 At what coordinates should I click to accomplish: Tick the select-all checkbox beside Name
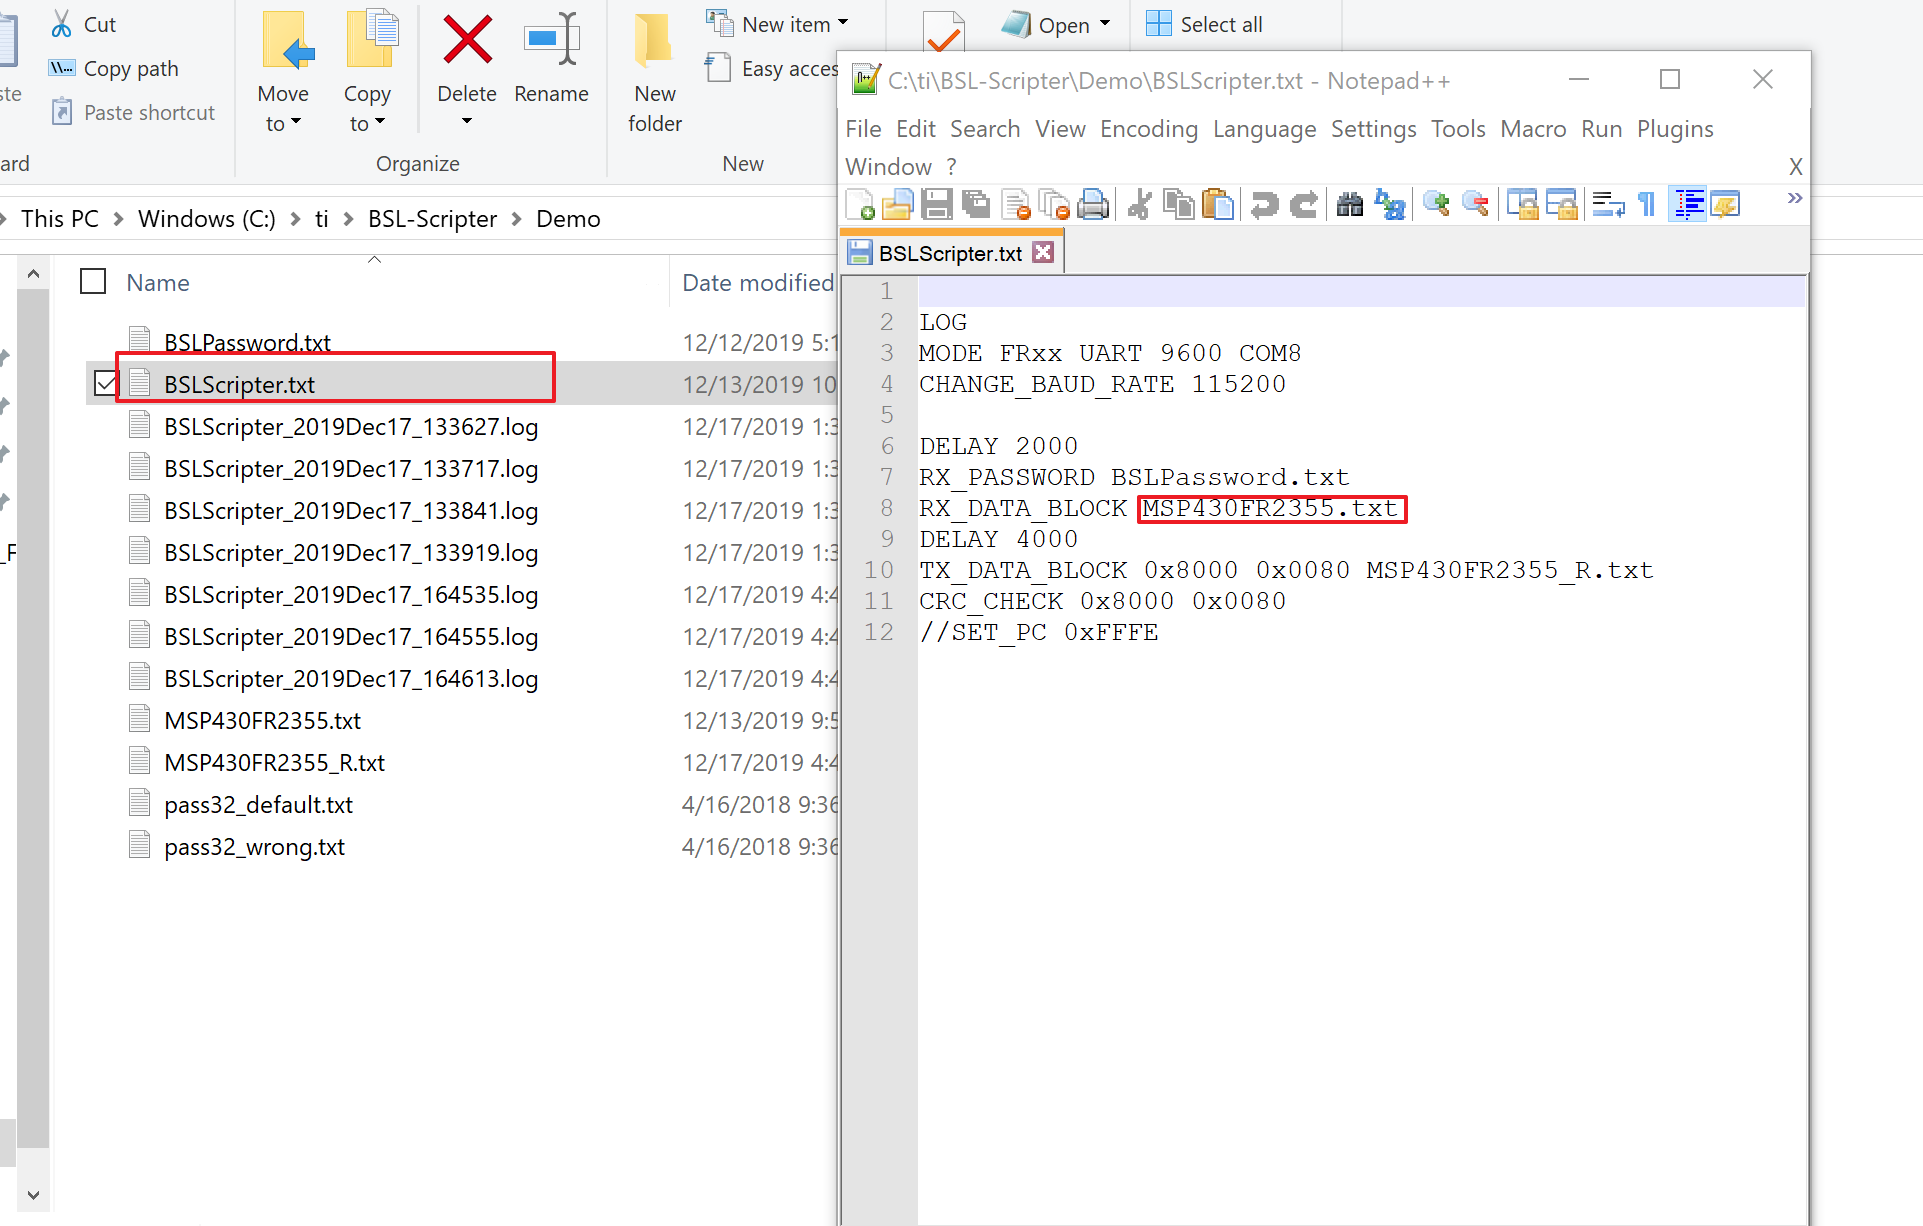coord(93,282)
